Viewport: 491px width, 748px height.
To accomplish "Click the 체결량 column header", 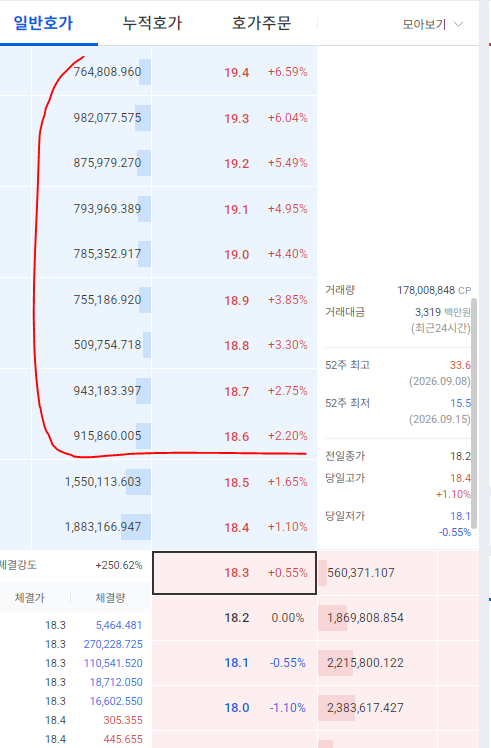I will pos(110,598).
